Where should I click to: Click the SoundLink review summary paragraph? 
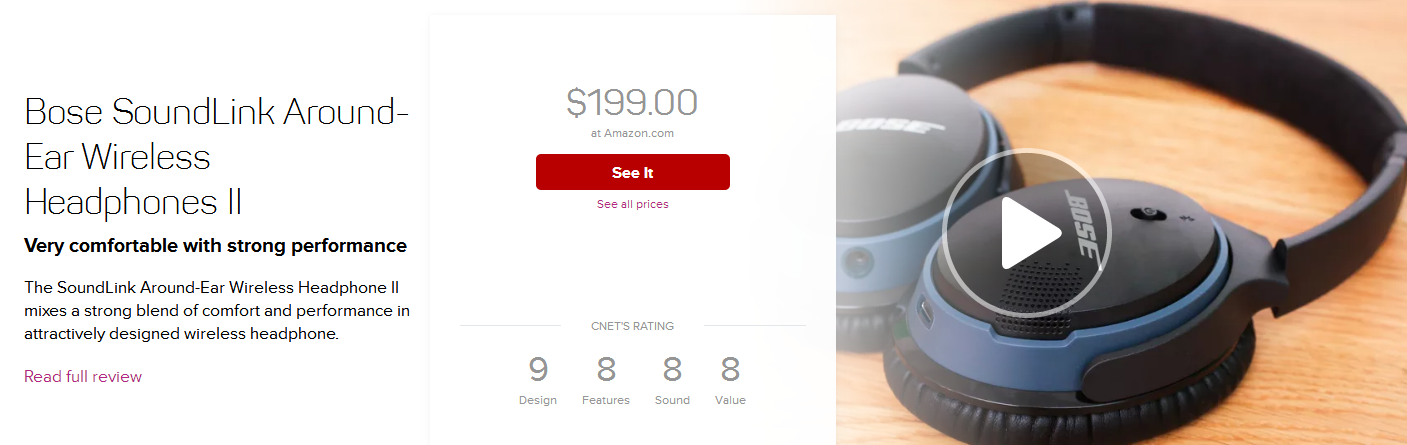(x=217, y=310)
